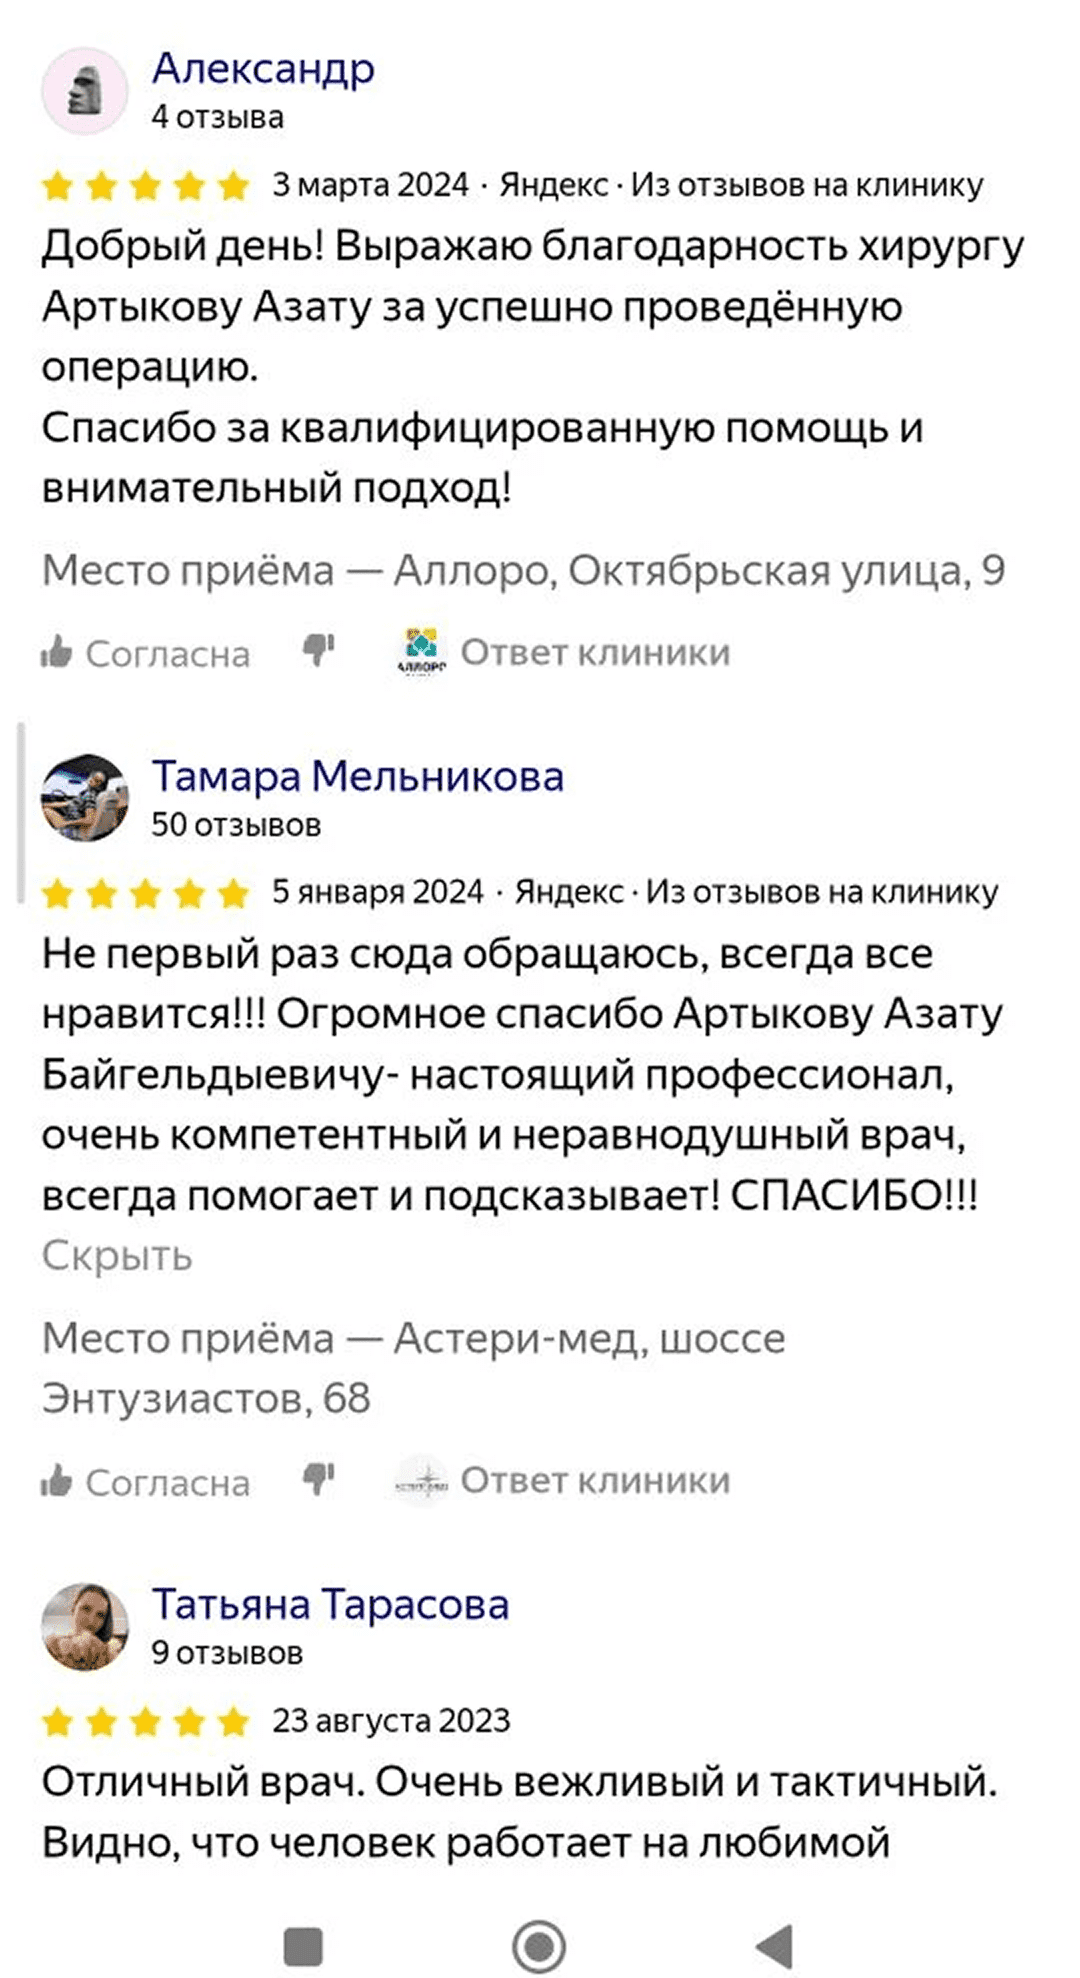Viewport: 1080px width, 1978px height.
Task: Collapse Тамара's review with Скрыть
Action: click(x=117, y=1256)
